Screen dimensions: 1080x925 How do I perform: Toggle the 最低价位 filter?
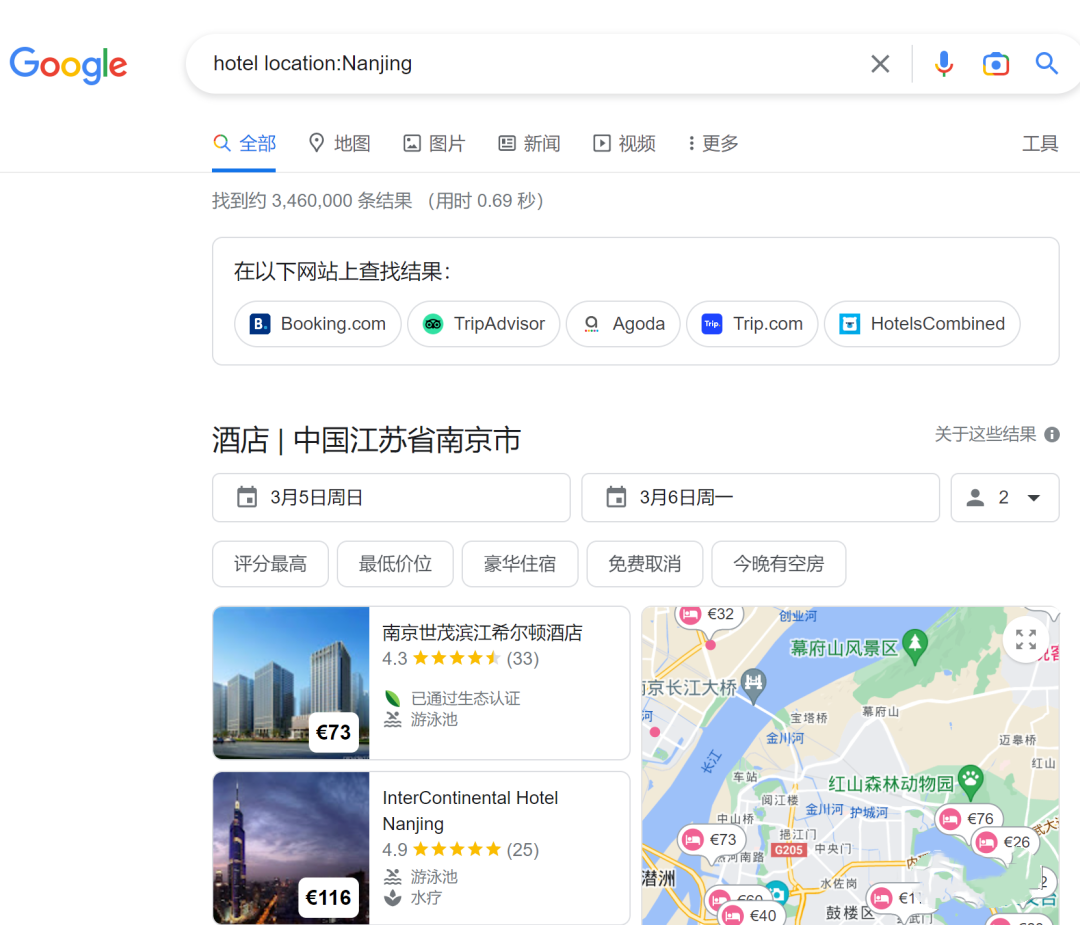tap(395, 564)
